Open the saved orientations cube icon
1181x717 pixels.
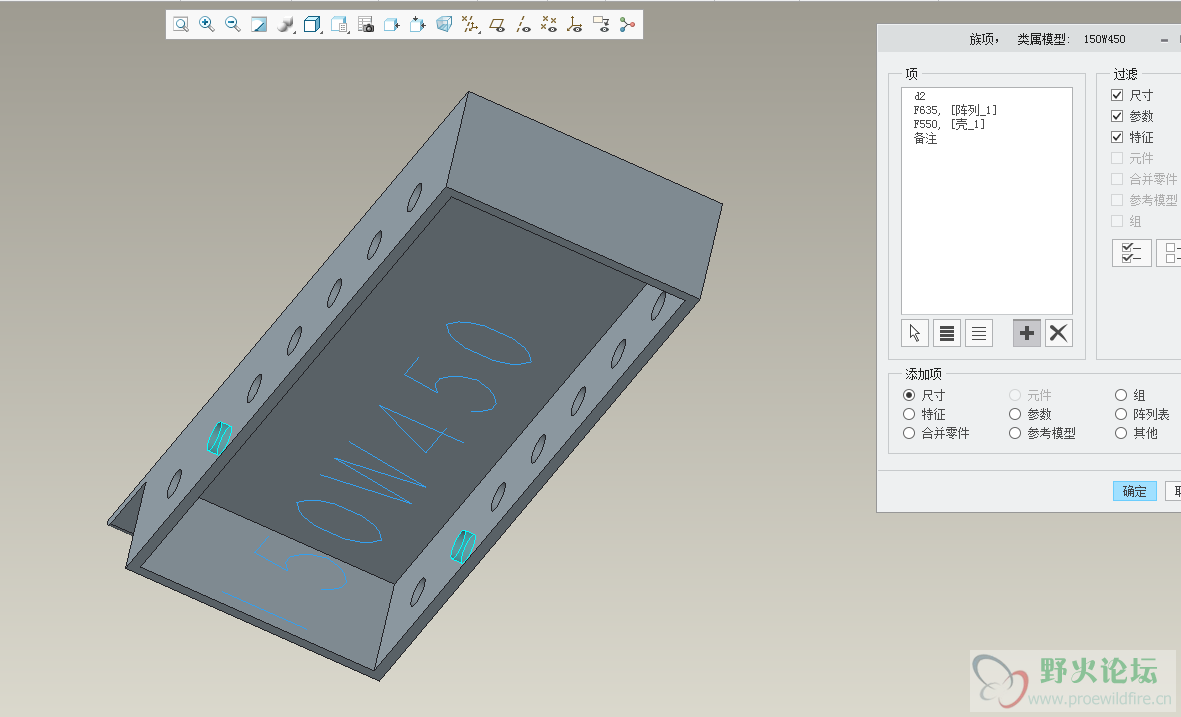pyautogui.click(x=312, y=25)
